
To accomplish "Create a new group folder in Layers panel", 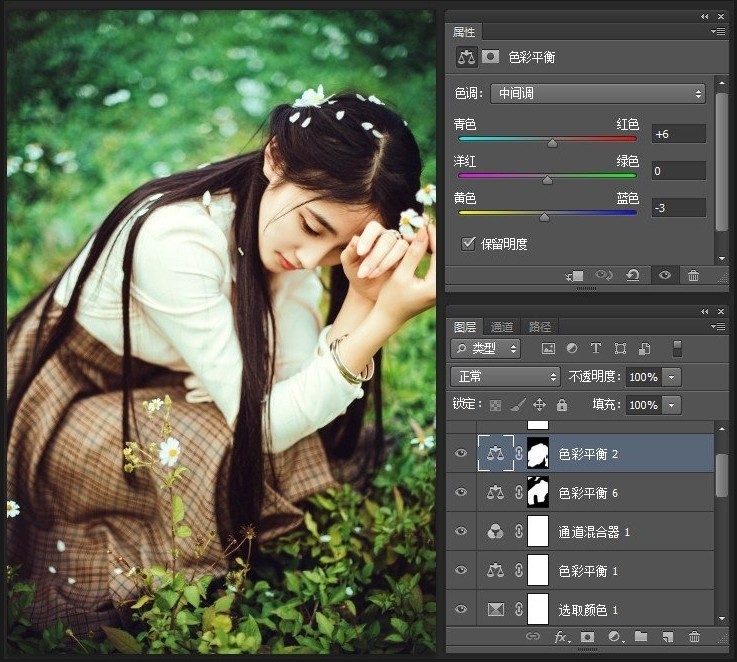I will pyautogui.click(x=641, y=636).
